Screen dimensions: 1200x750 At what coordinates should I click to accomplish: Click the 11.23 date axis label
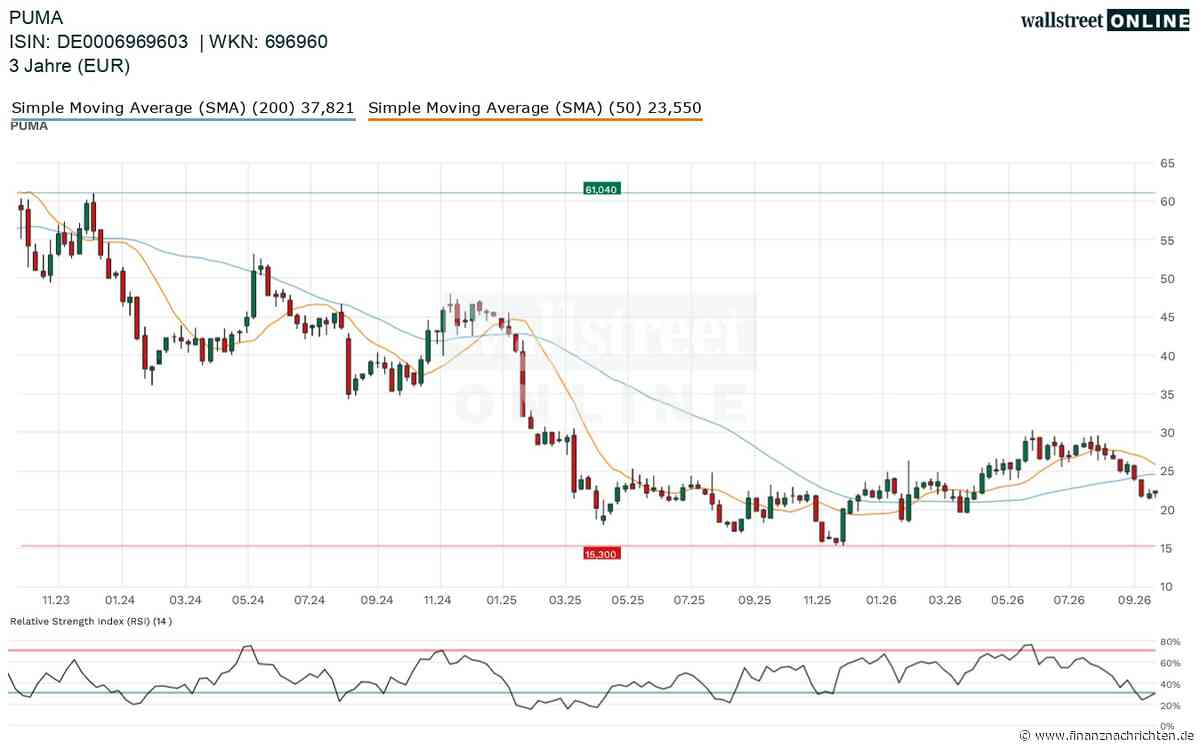click(57, 600)
